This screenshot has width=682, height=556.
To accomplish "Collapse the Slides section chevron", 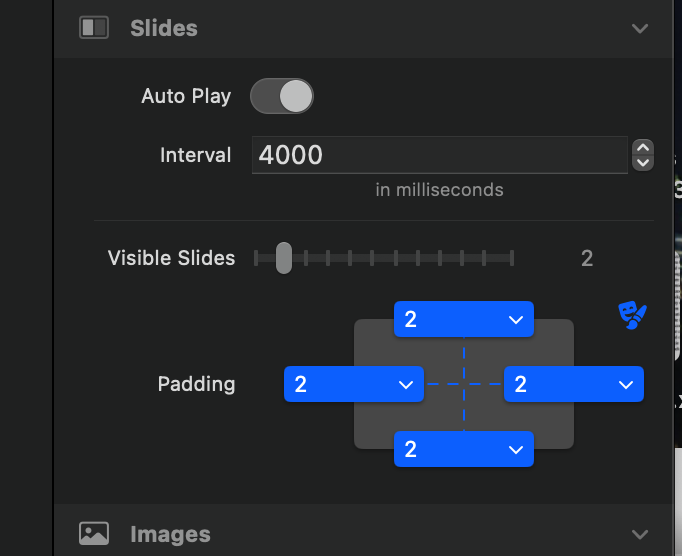I will [x=640, y=28].
